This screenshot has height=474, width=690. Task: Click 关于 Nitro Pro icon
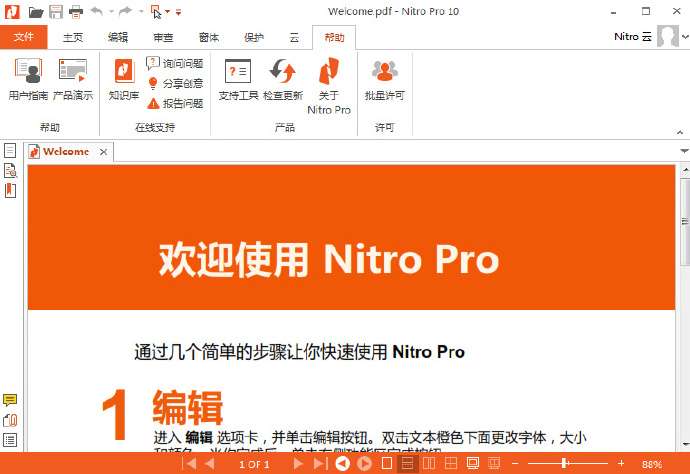coord(329,79)
